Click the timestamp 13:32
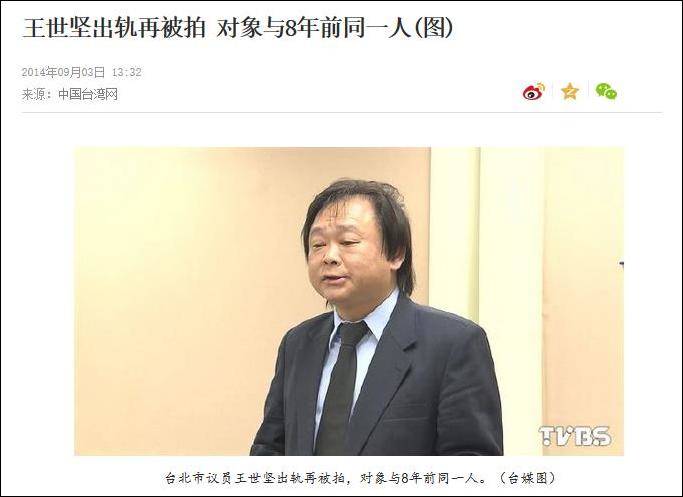Screen dimensions: 683x497 [x=127, y=72]
